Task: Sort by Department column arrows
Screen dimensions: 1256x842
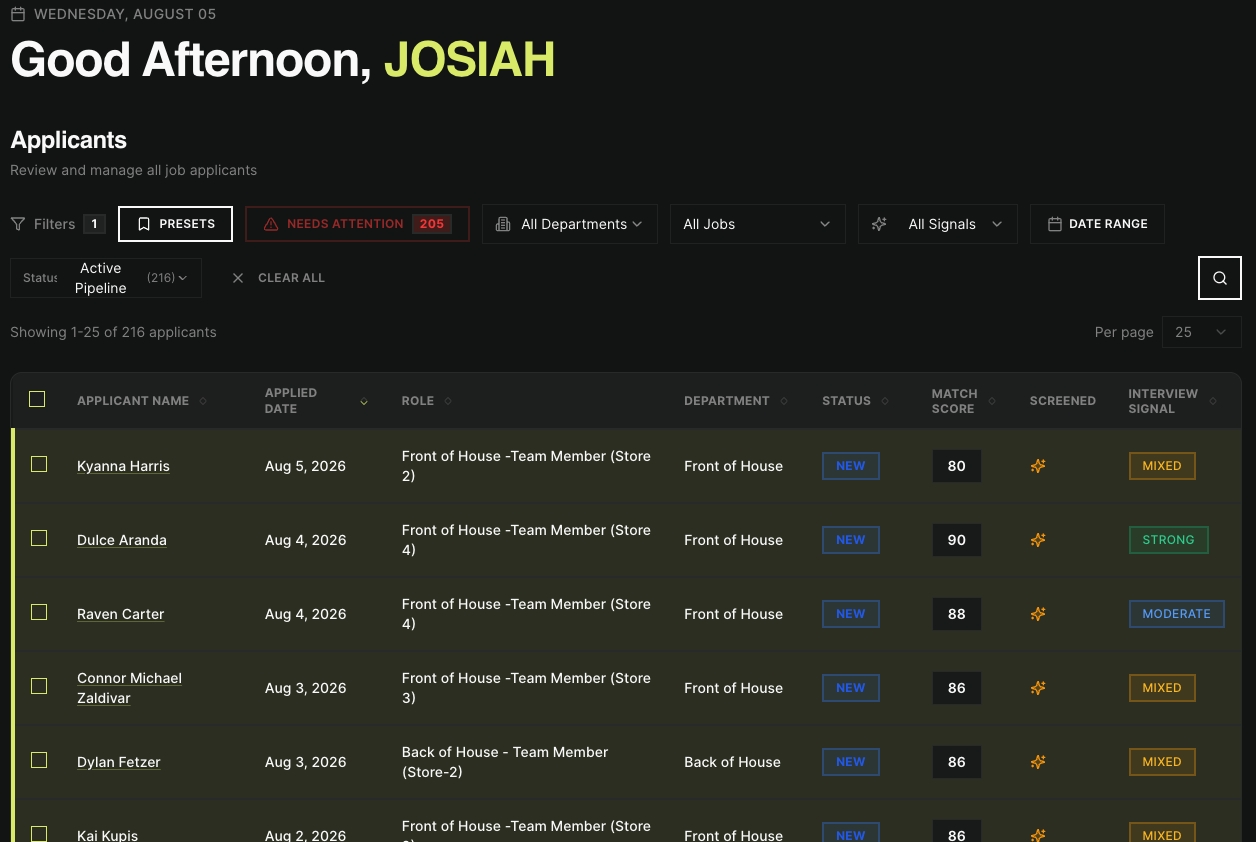Action: click(784, 401)
